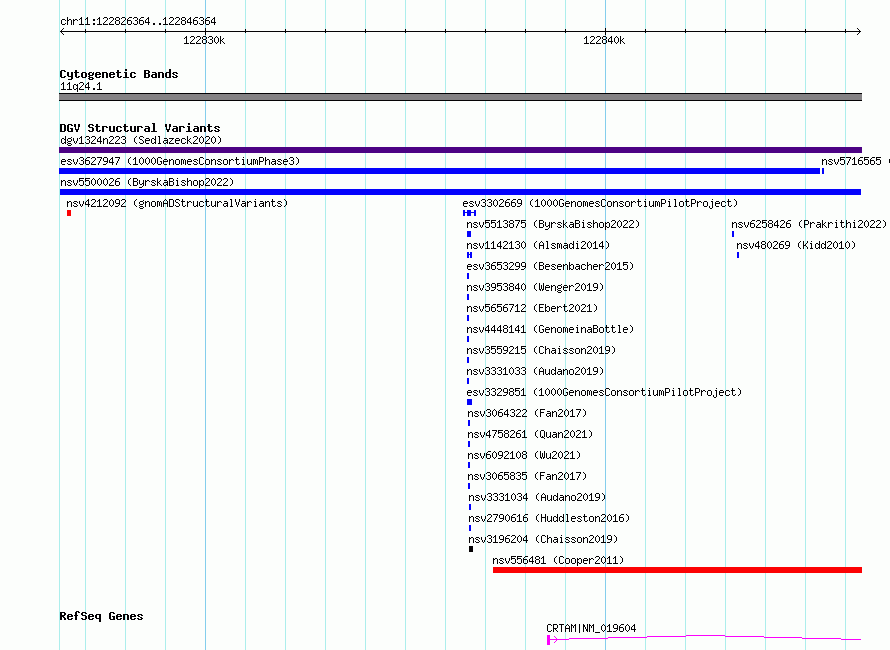This screenshot has width=890, height=650.
Task: Open nsv3196204 (Chaisson2019) label
Action: click(543, 539)
